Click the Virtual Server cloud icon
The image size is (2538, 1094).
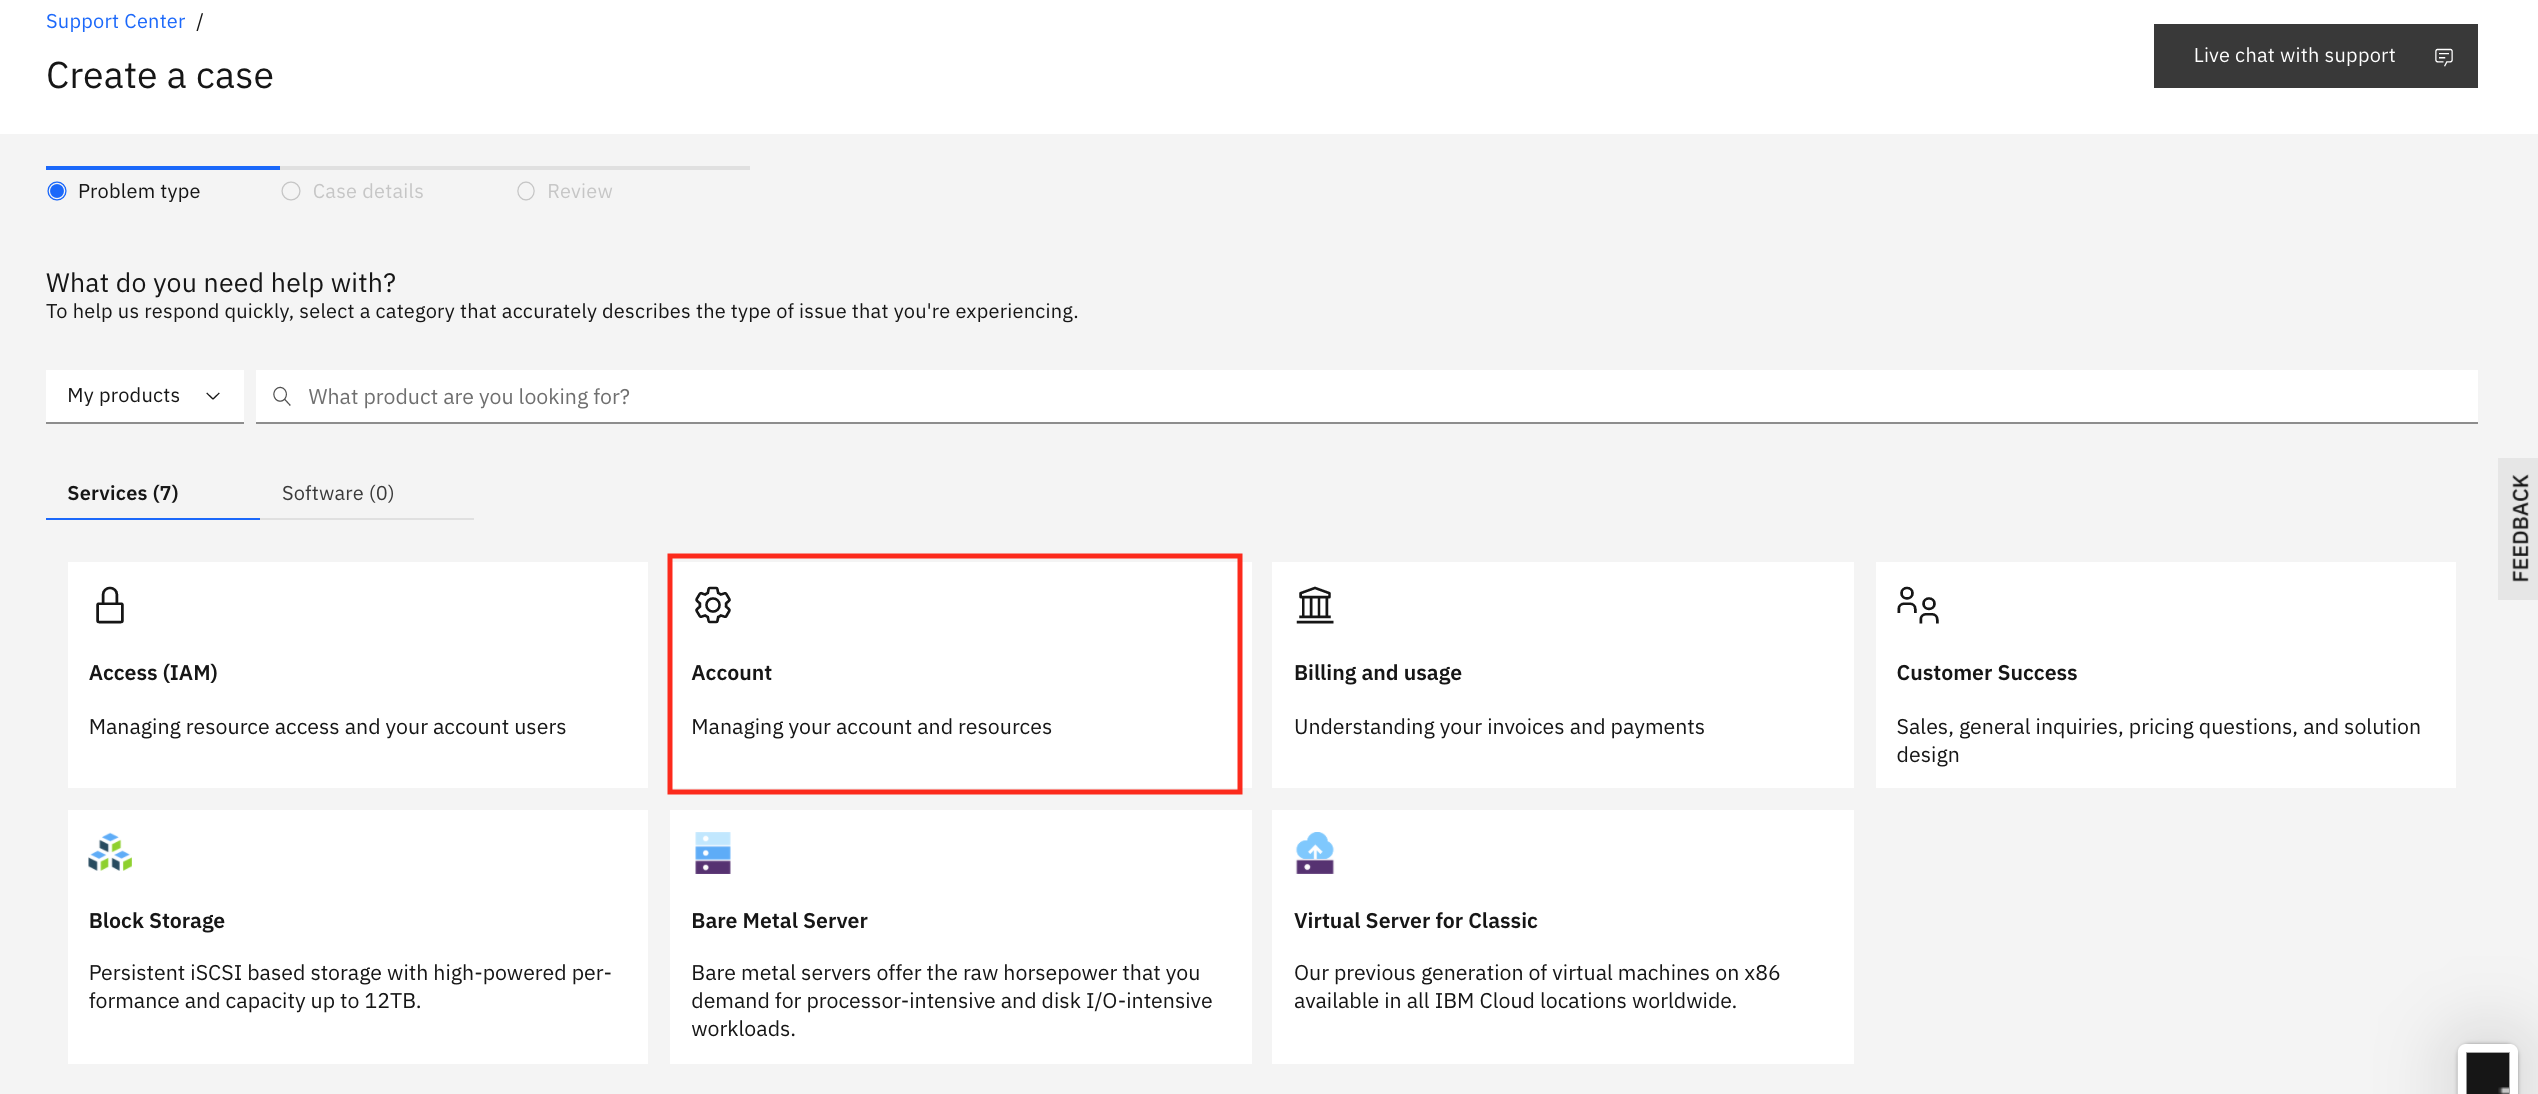pos(1315,853)
